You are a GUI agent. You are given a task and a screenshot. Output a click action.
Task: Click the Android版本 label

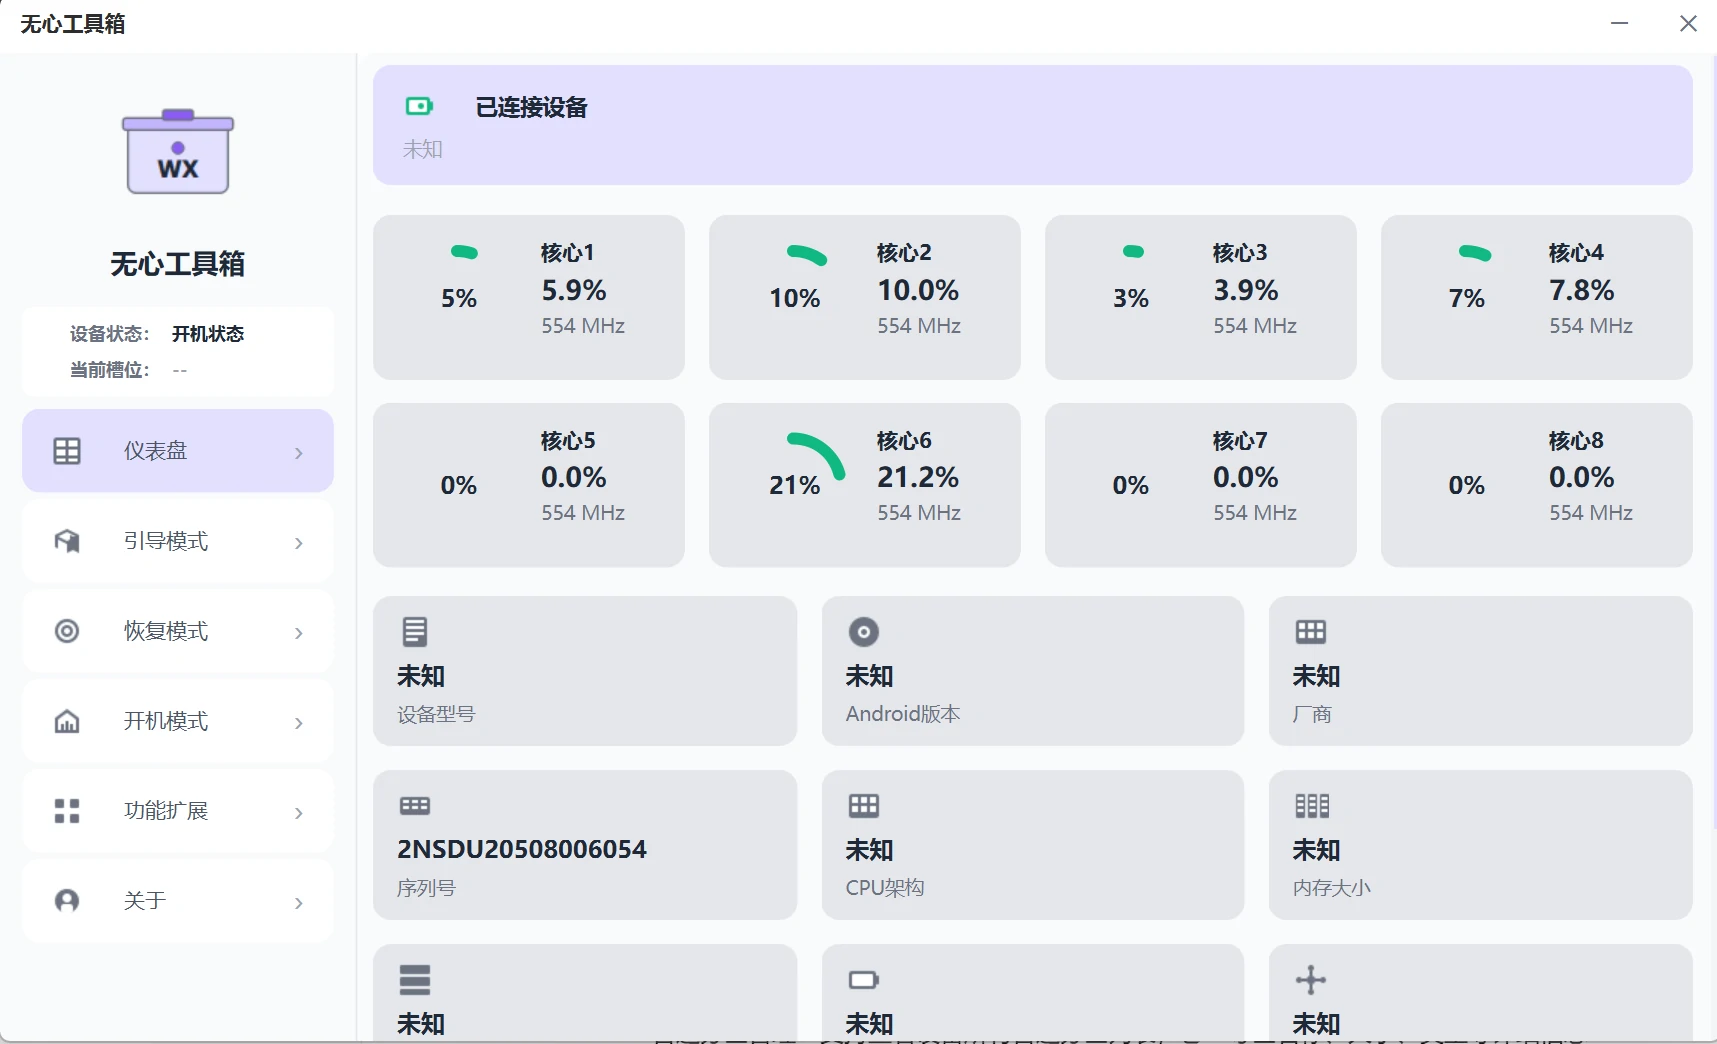[x=903, y=714]
